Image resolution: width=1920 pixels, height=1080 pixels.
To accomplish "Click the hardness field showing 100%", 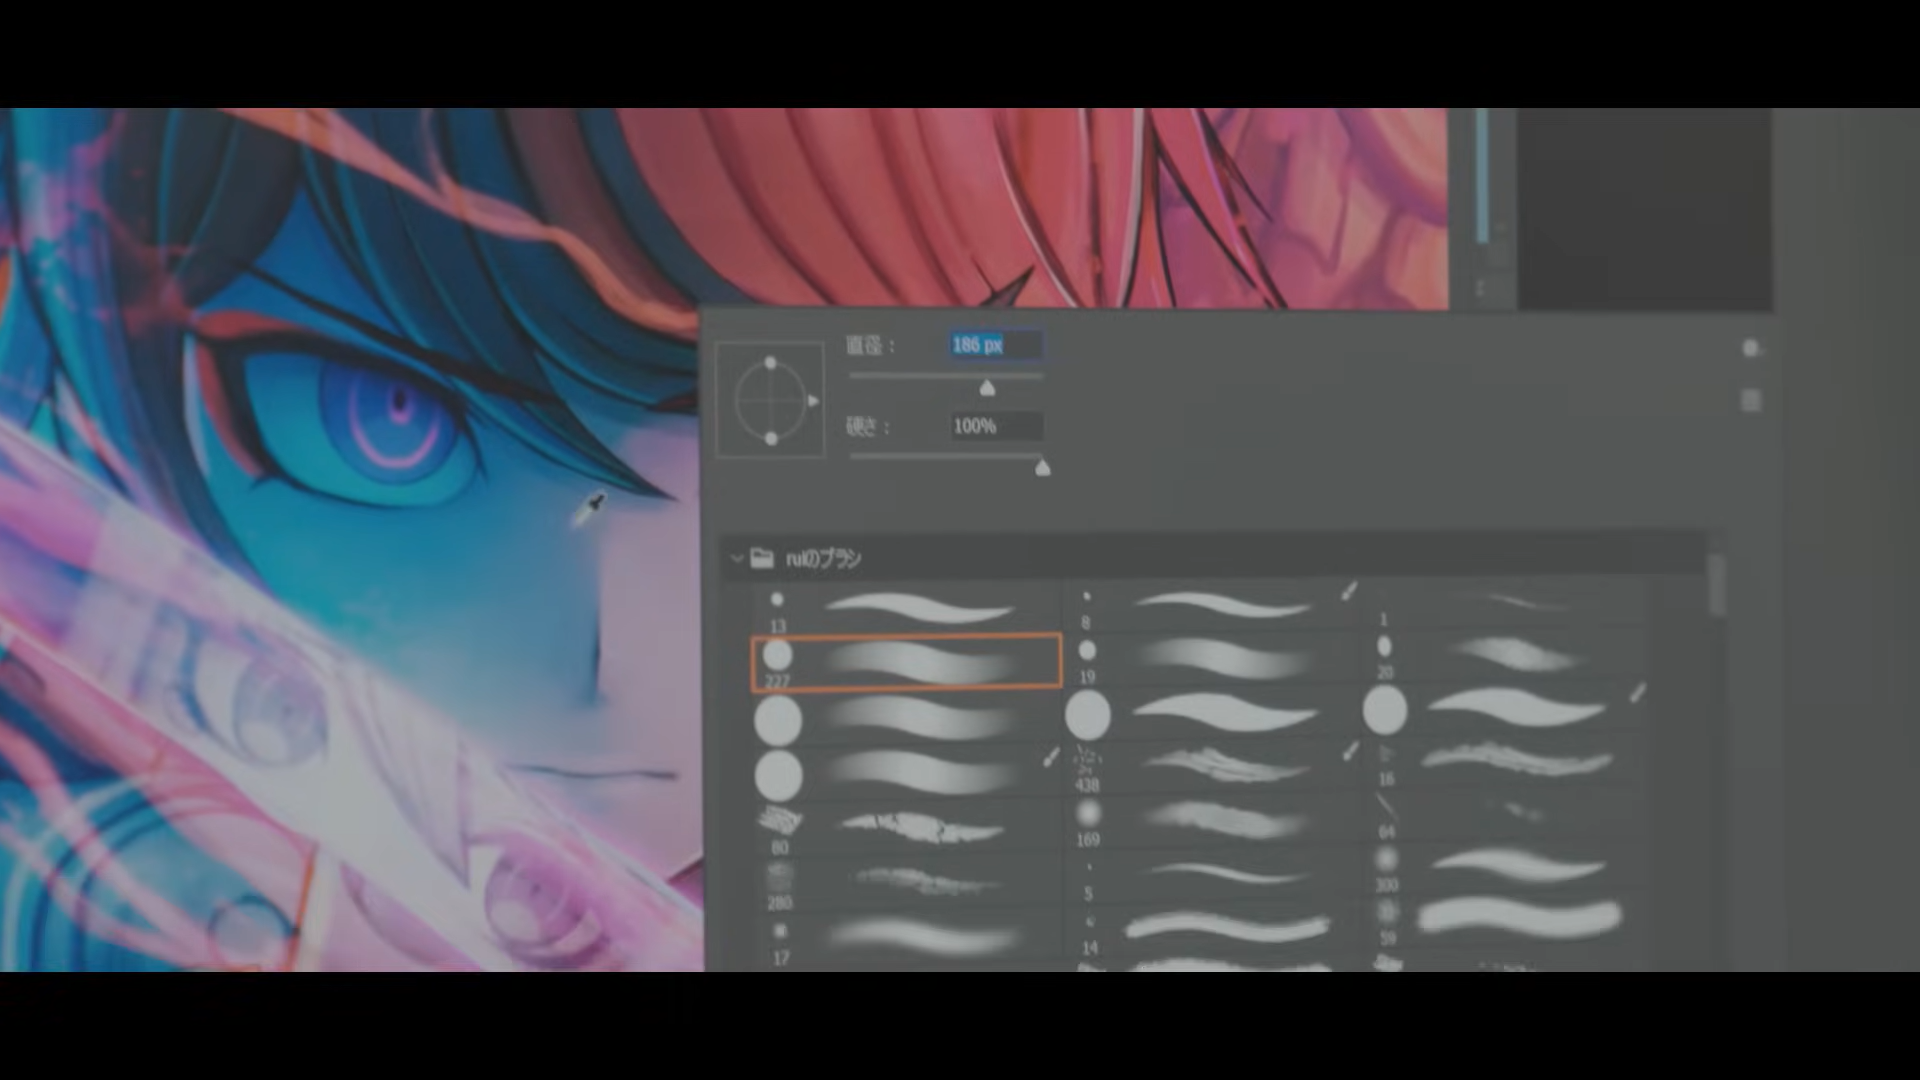I will [996, 426].
